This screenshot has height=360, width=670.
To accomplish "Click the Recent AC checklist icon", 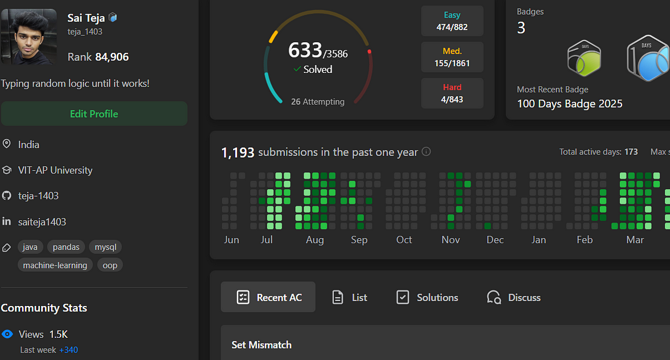I will [243, 297].
